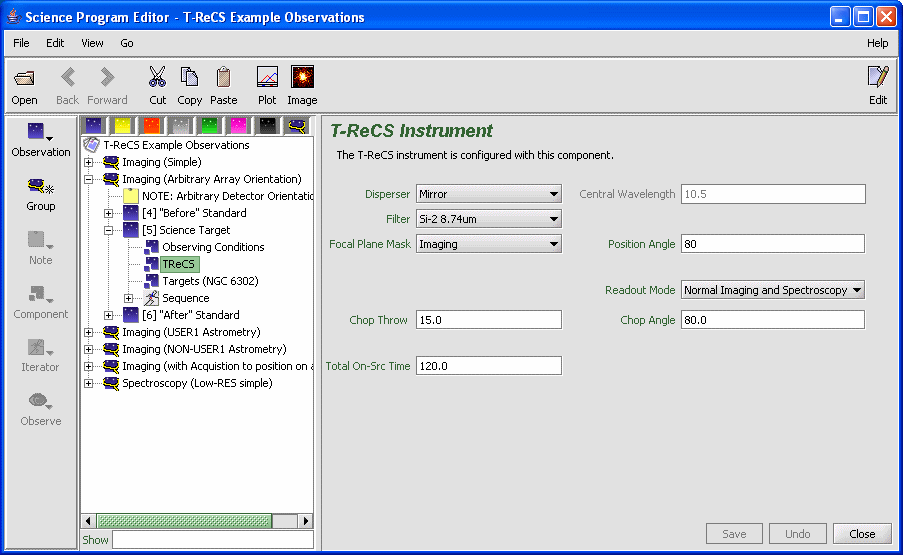Click the Forward arrow toolbar icon
Image resolution: width=903 pixels, height=555 pixels.
pos(107,77)
